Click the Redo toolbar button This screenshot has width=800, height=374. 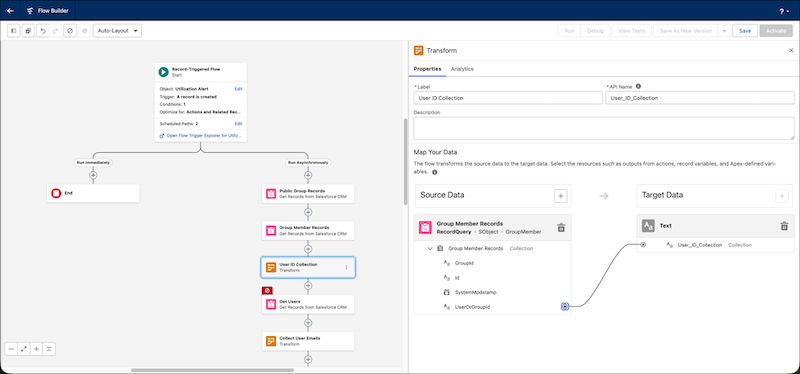56,31
